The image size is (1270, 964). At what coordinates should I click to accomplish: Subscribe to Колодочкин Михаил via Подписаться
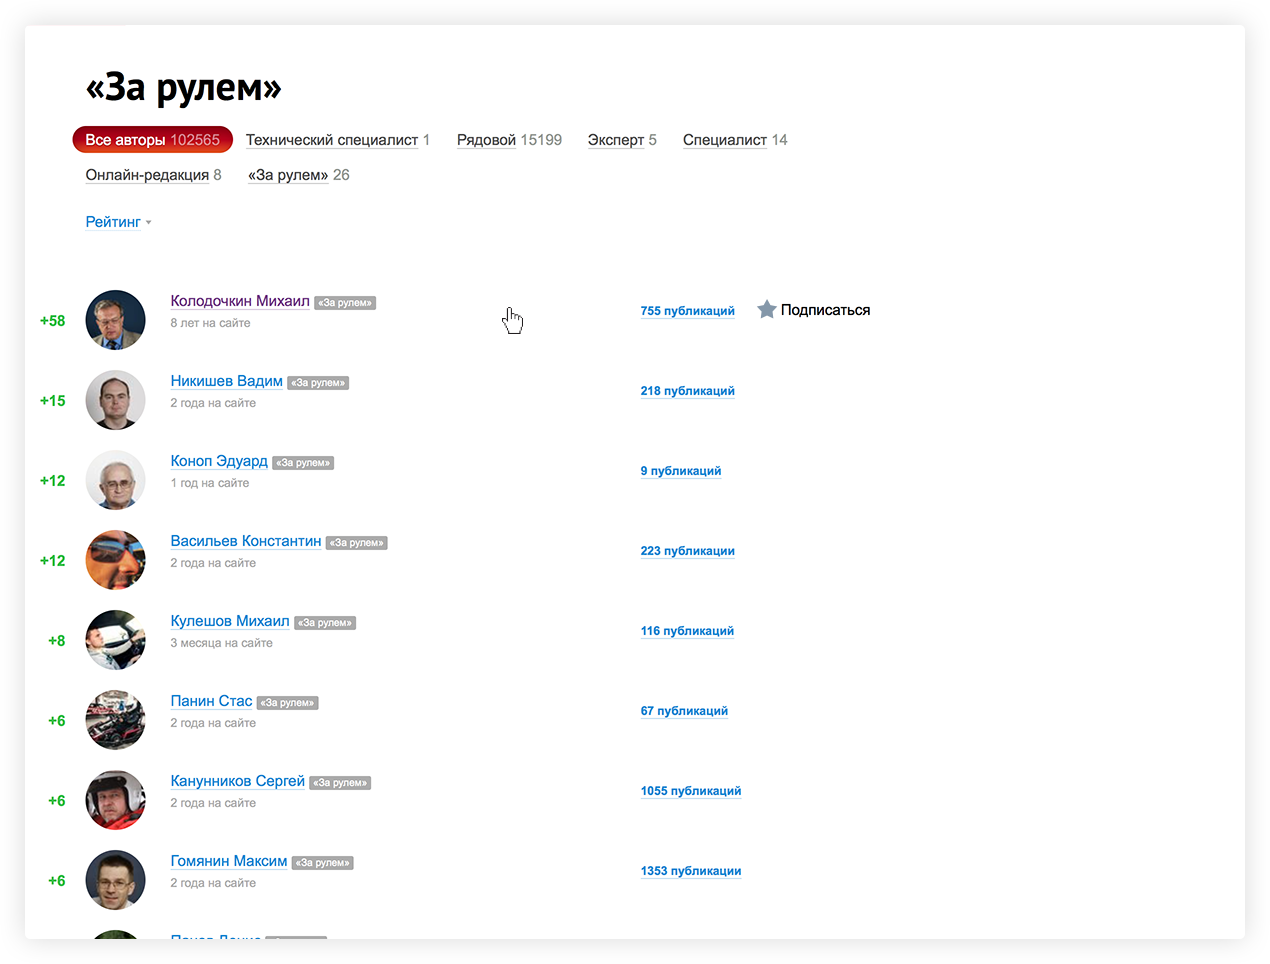(x=824, y=310)
